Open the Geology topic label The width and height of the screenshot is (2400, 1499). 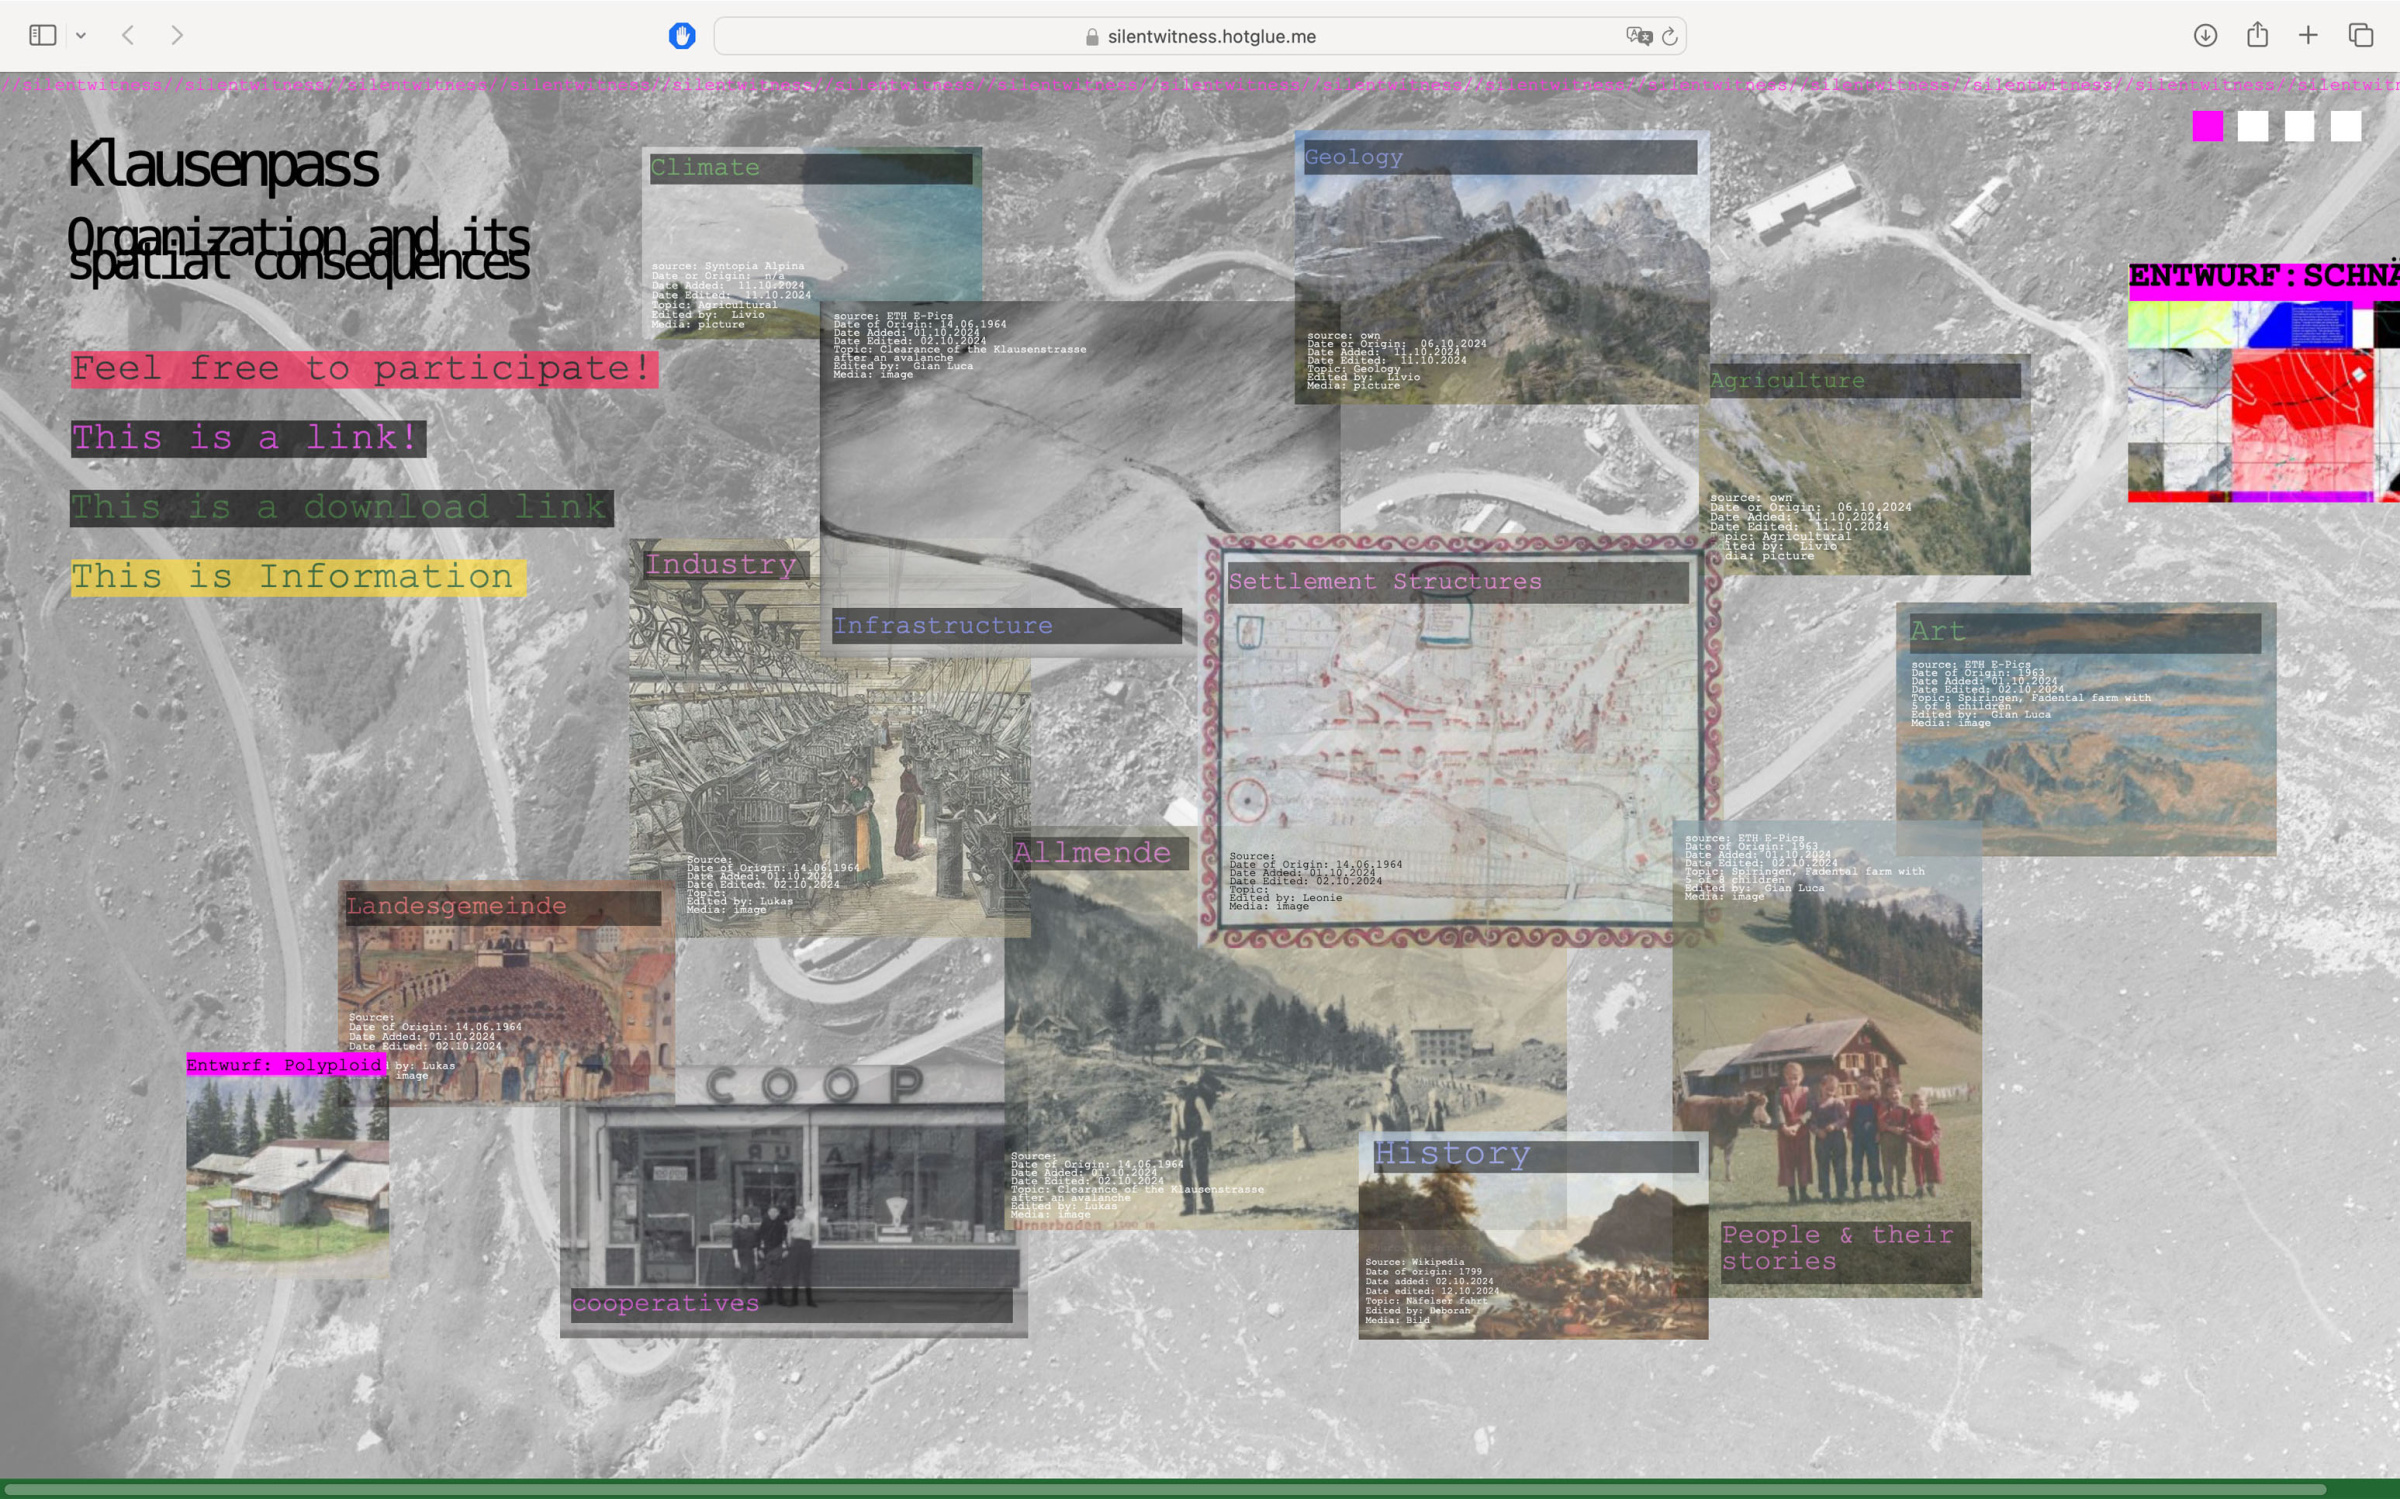(1500, 157)
